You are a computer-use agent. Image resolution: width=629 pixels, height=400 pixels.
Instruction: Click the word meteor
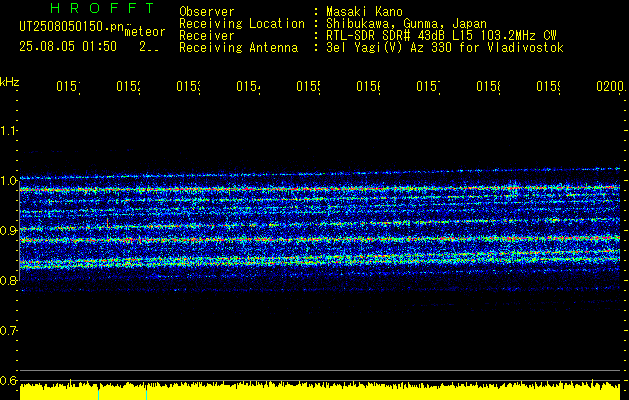coord(145,32)
